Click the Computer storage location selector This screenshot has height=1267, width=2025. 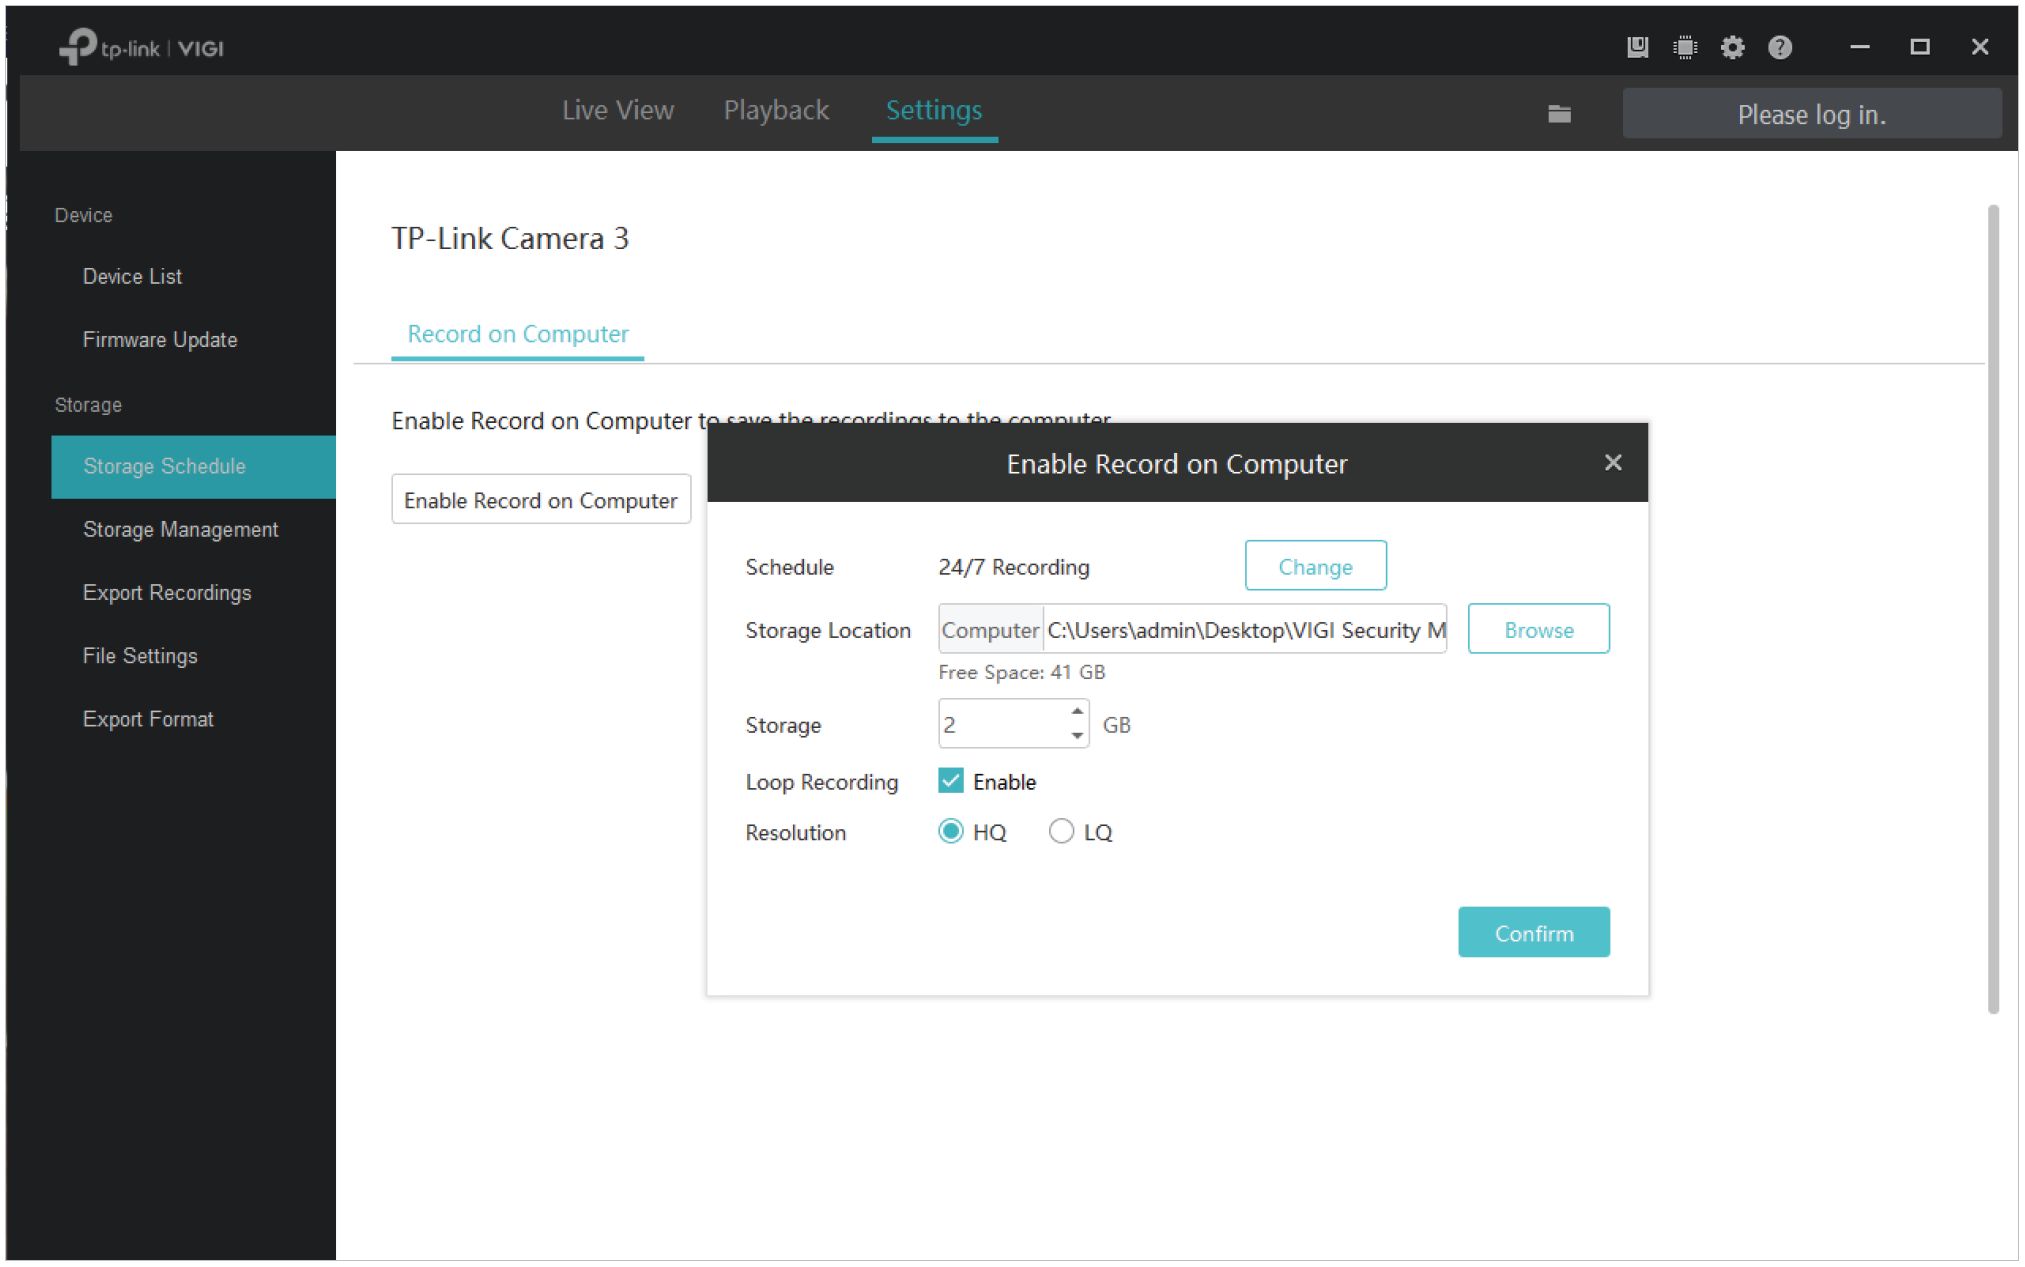click(x=990, y=630)
